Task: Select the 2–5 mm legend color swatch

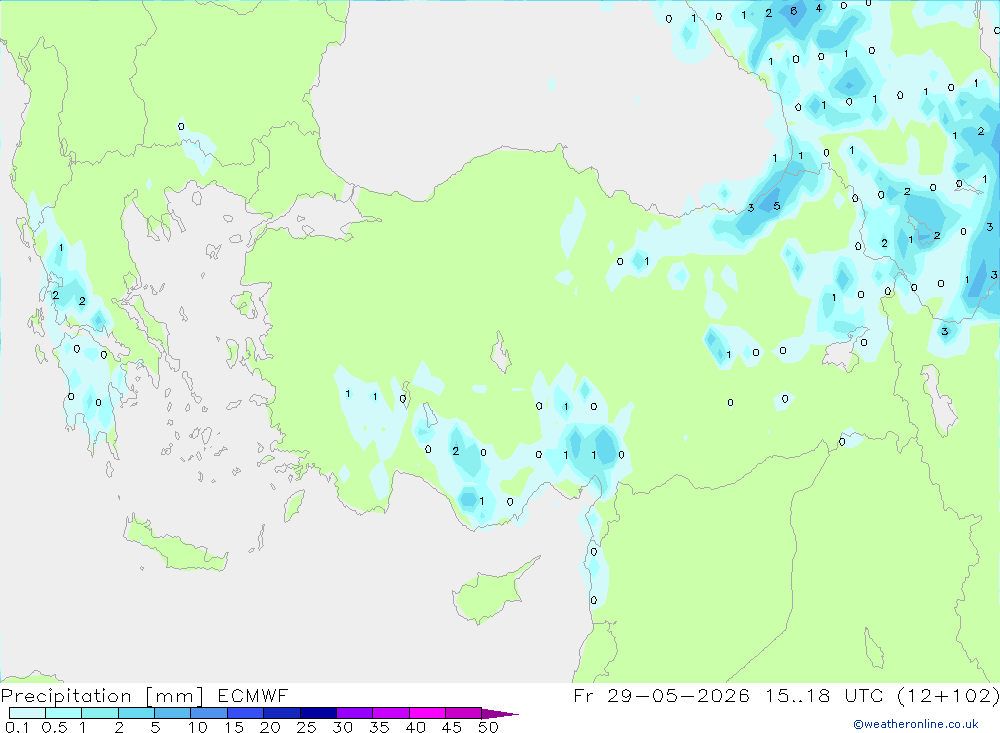Action: pyautogui.click(x=136, y=713)
